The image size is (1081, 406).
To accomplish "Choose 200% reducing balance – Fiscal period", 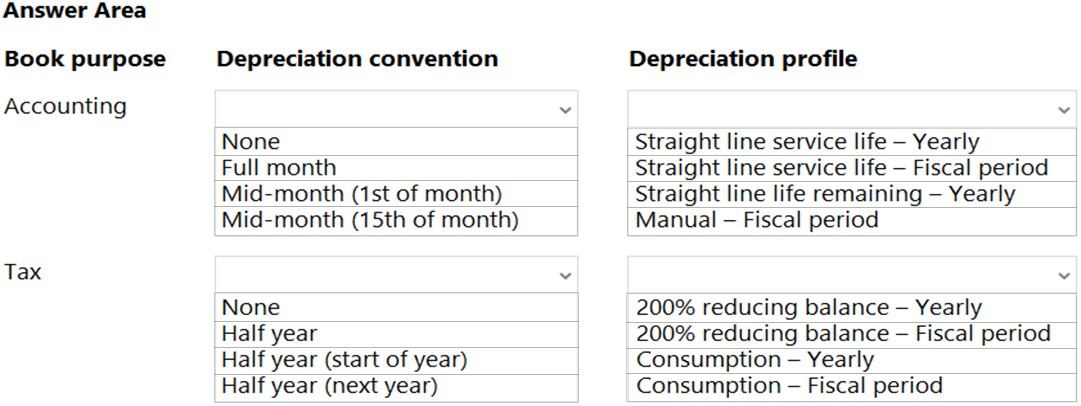I will click(x=851, y=334).
